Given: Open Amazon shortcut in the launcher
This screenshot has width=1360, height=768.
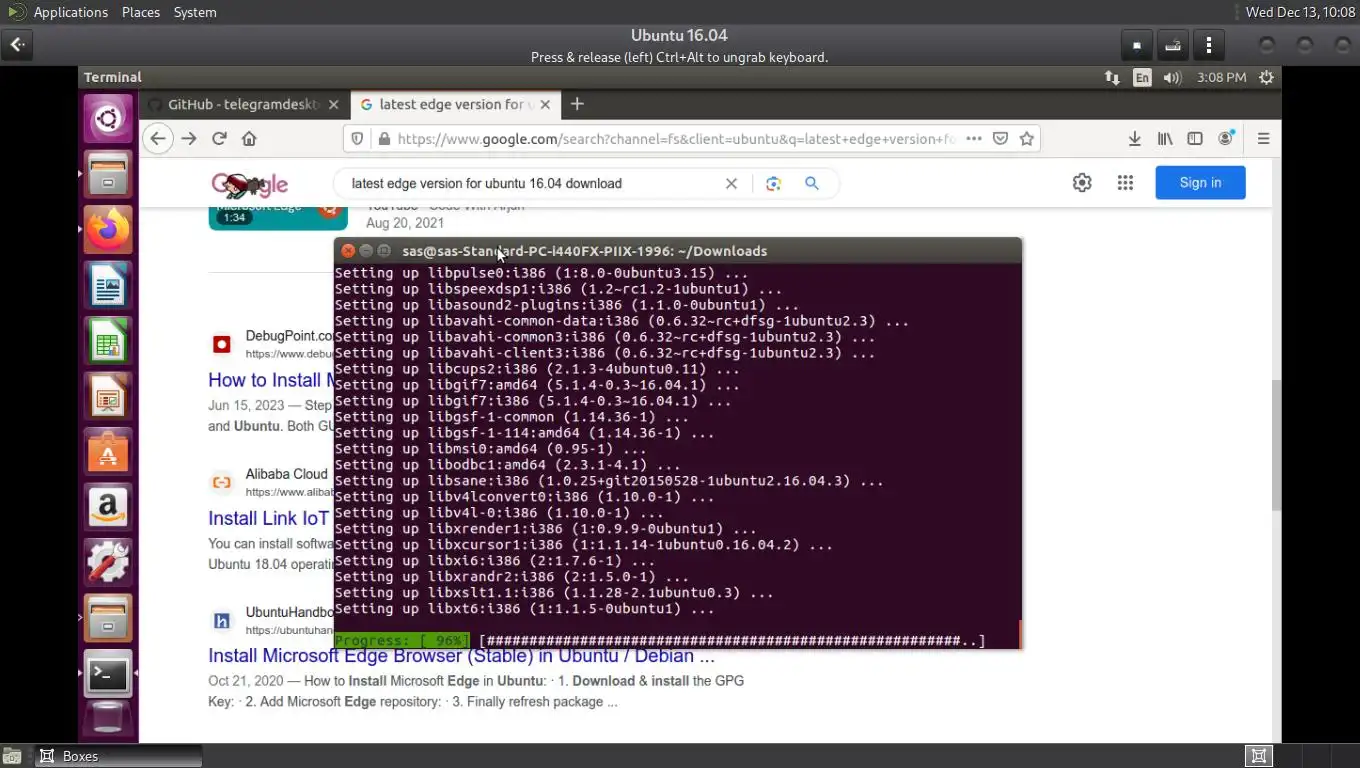Looking at the screenshot, I should pyautogui.click(x=108, y=507).
